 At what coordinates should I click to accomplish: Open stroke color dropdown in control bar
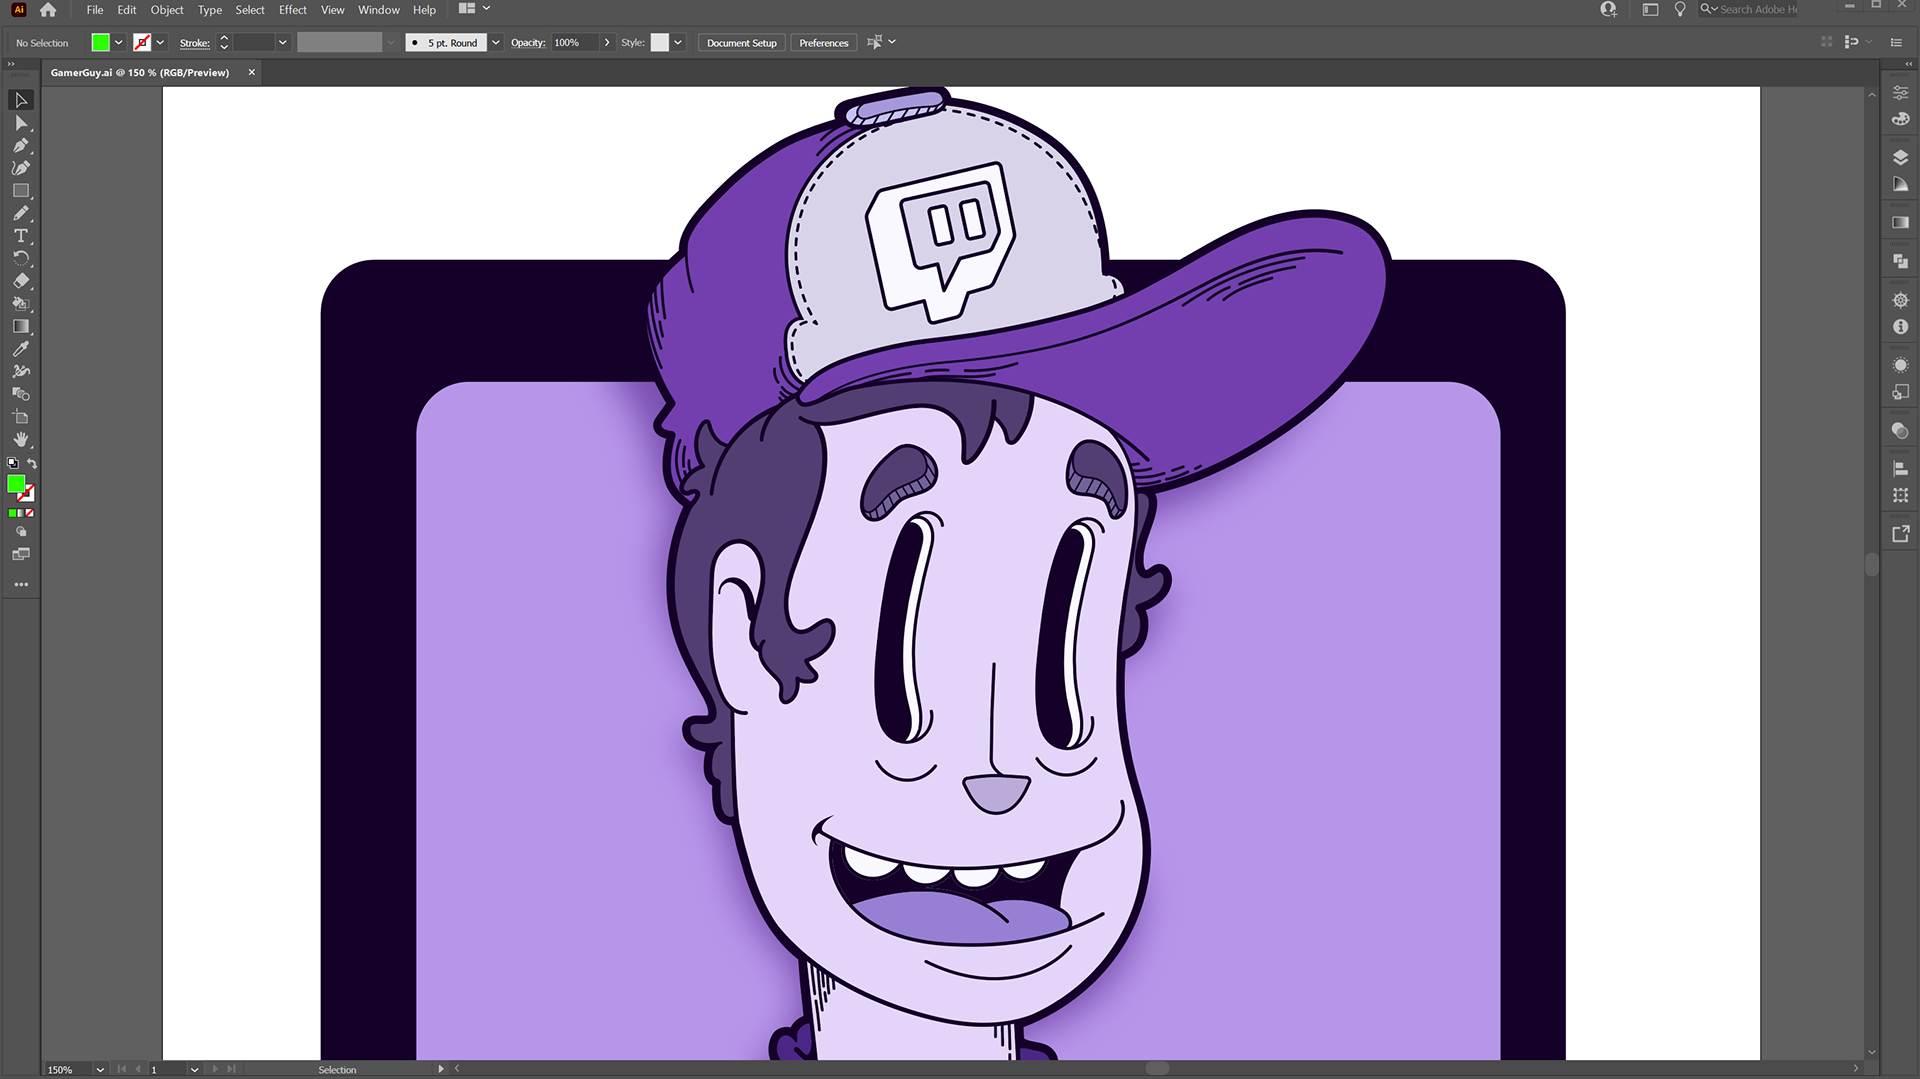point(160,43)
